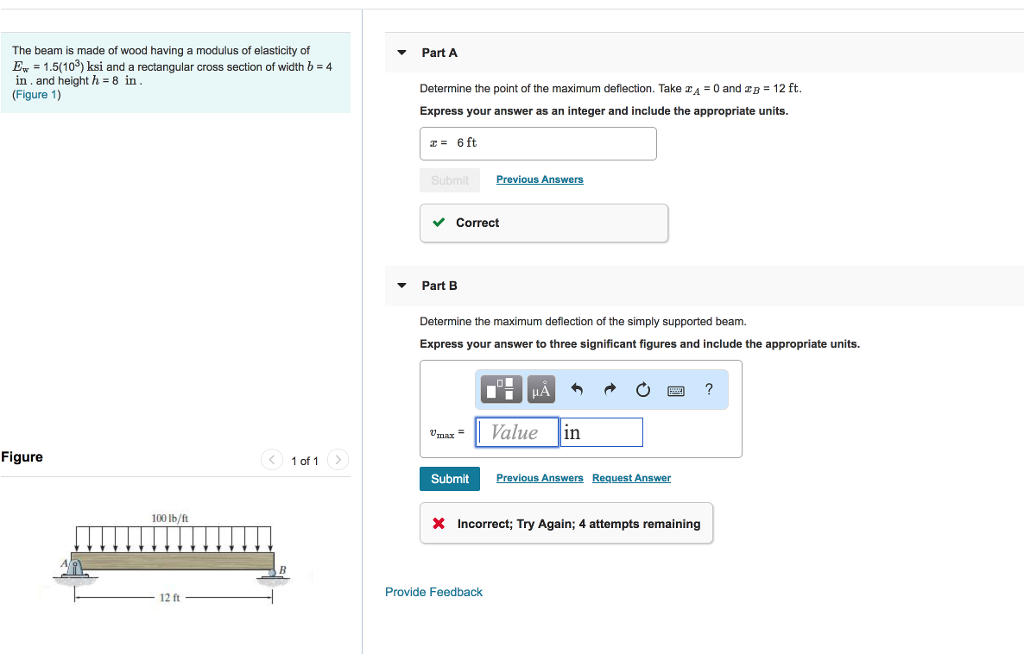
Task: Open Part B Previous Answers link
Action: (539, 478)
